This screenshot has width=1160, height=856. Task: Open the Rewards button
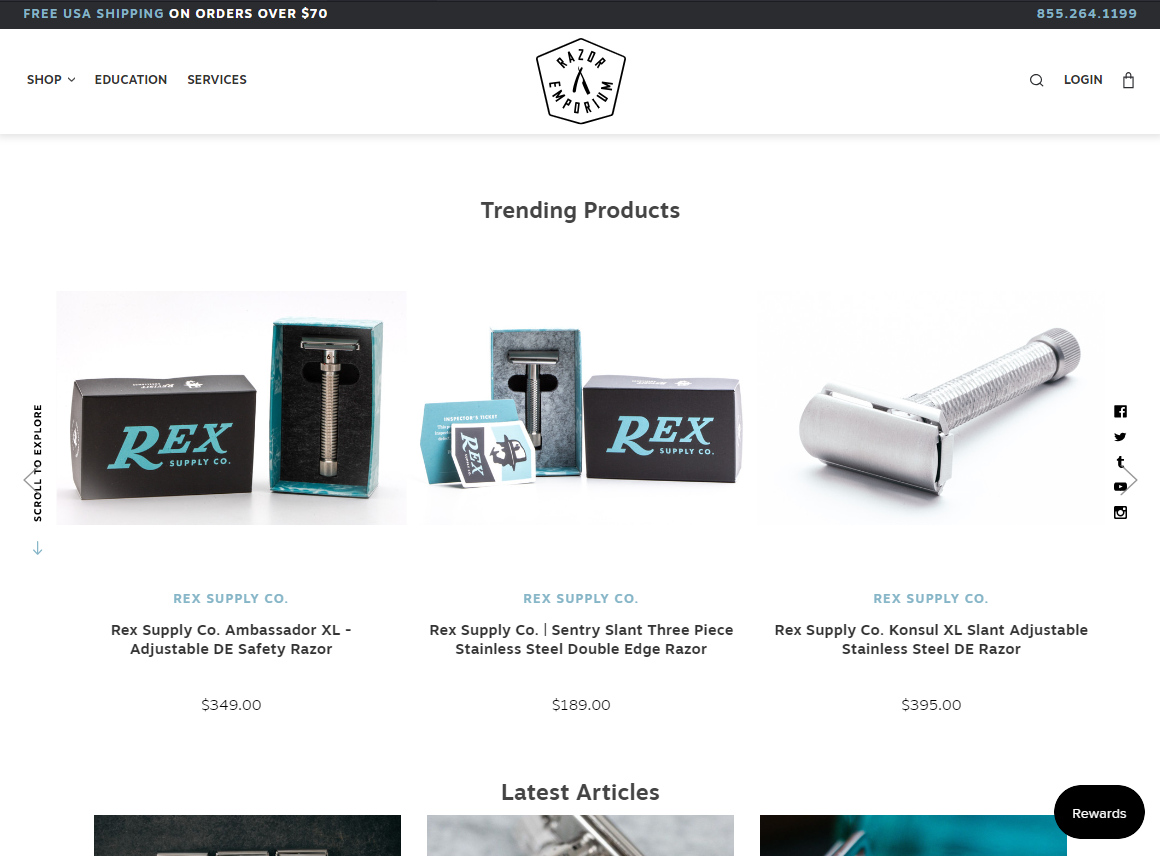pyautogui.click(x=1099, y=812)
